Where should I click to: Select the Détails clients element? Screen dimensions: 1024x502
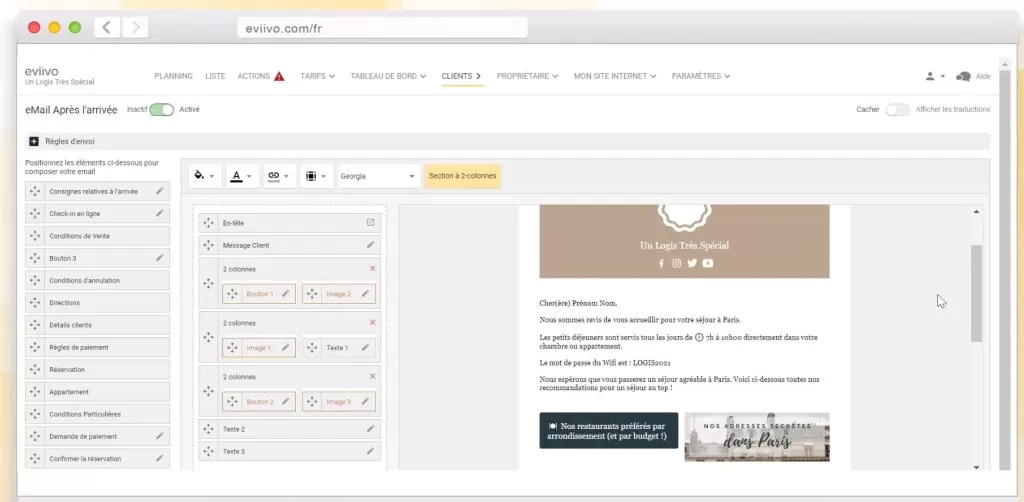[x=97, y=325]
